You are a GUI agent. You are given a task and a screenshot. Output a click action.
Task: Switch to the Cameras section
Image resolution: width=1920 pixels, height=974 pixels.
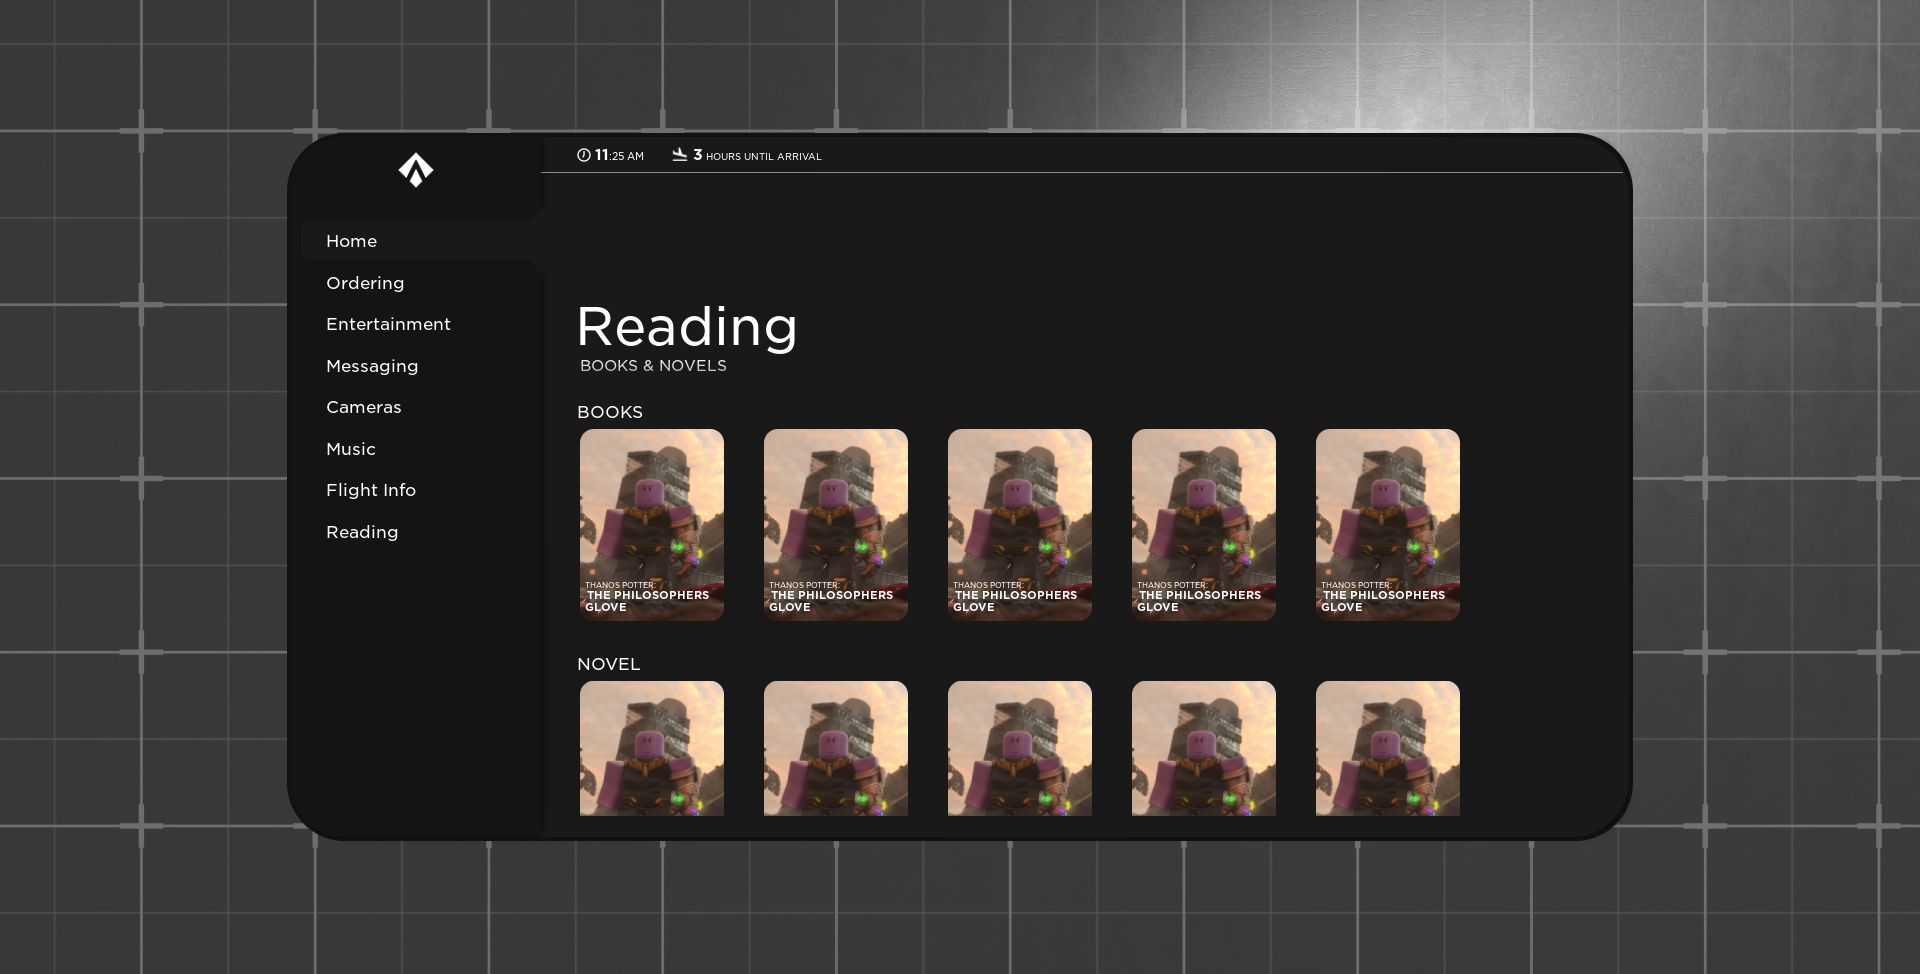(x=364, y=407)
